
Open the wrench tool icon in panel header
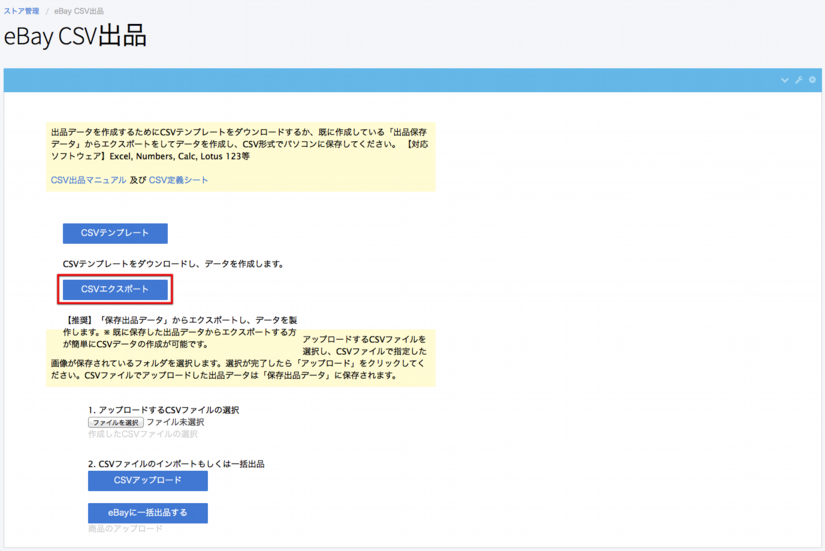799,80
